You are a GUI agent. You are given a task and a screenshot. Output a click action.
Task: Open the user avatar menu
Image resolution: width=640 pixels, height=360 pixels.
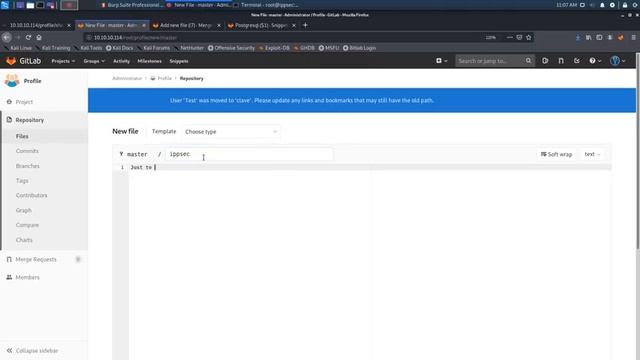pos(618,61)
